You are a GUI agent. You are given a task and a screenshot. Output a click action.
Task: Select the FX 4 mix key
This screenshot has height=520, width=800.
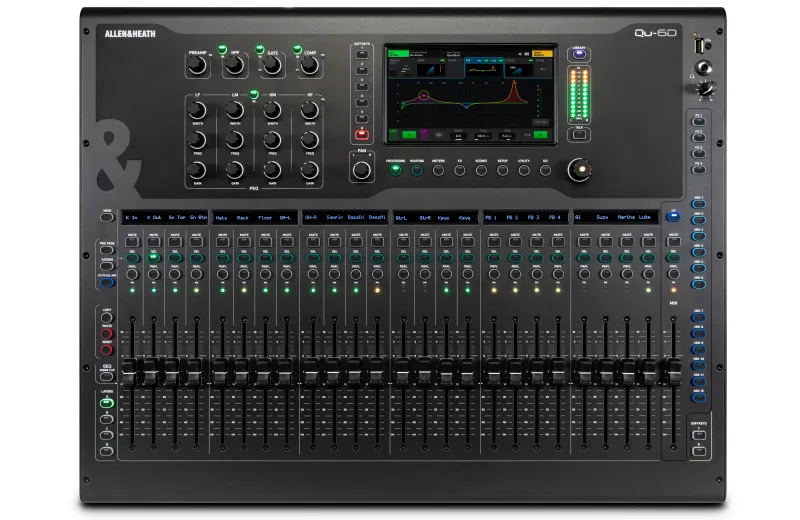pos(698,170)
